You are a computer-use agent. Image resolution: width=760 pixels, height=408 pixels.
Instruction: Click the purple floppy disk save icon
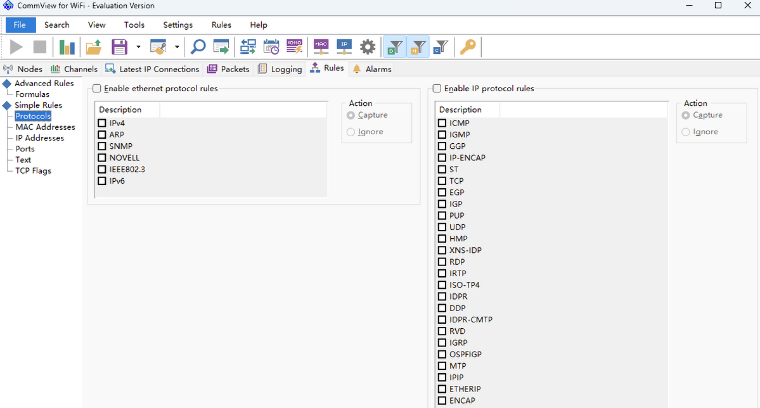(120, 47)
